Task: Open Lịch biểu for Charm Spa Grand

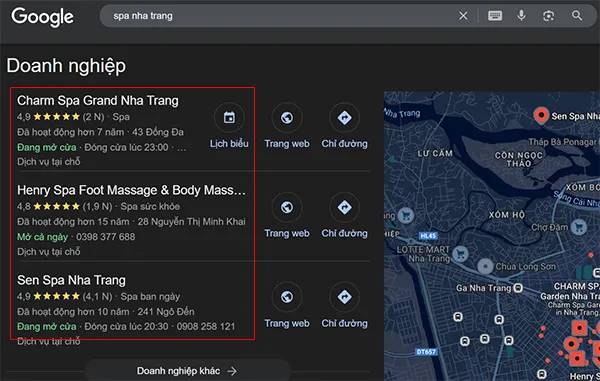Action: coord(229,125)
